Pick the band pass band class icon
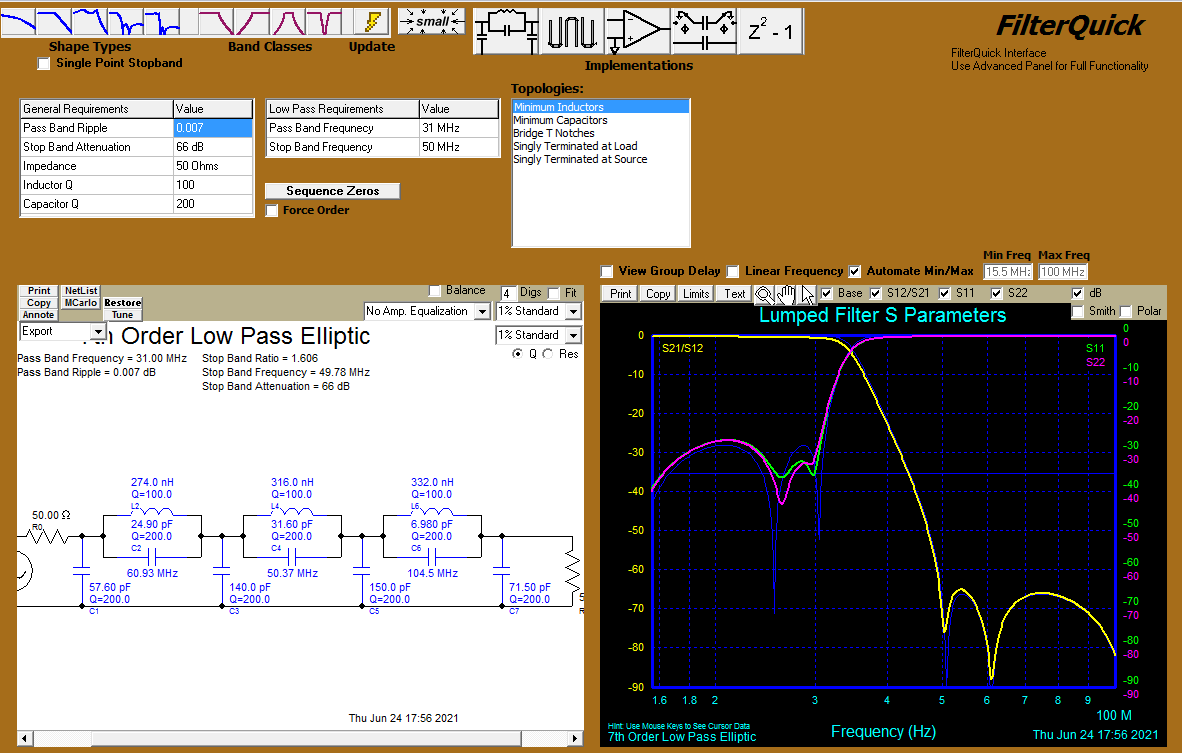The width and height of the screenshot is (1182, 753). 288,22
